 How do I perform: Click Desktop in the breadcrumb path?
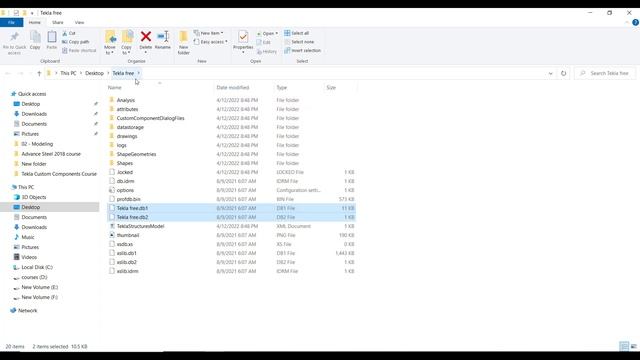click(94, 73)
